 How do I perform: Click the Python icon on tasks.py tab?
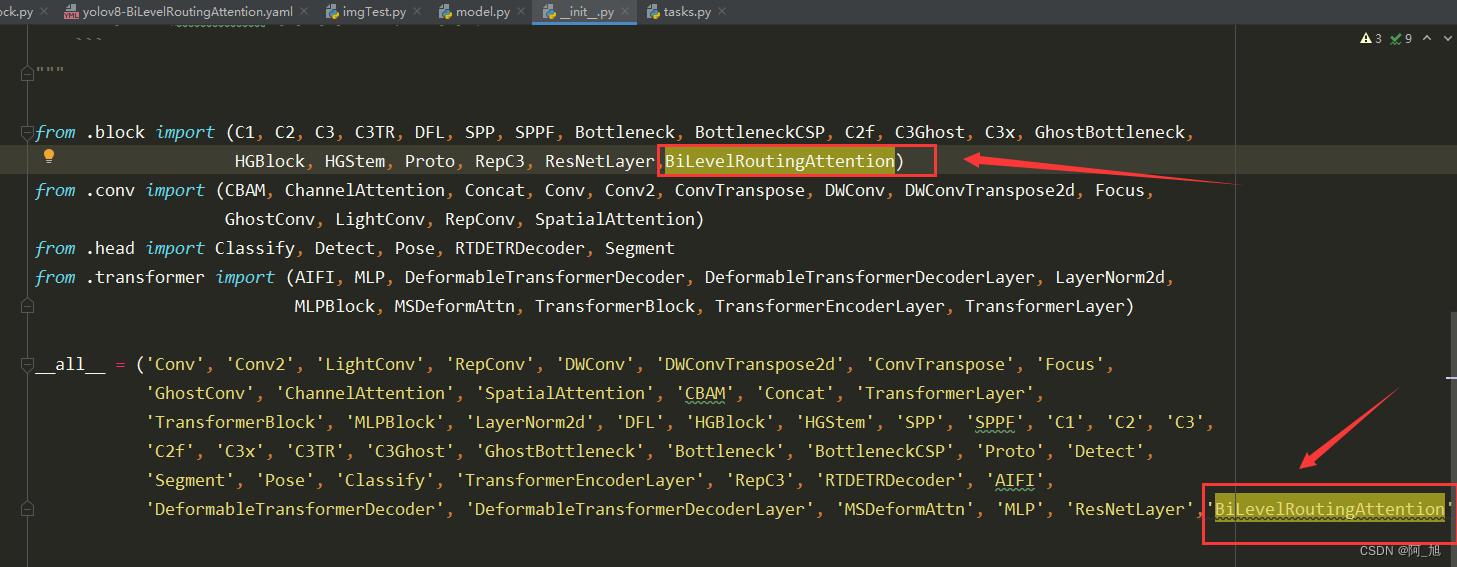(x=653, y=12)
